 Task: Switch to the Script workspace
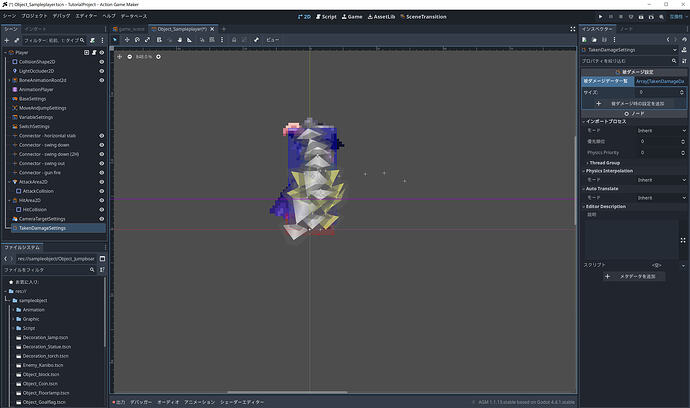(x=326, y=17)
